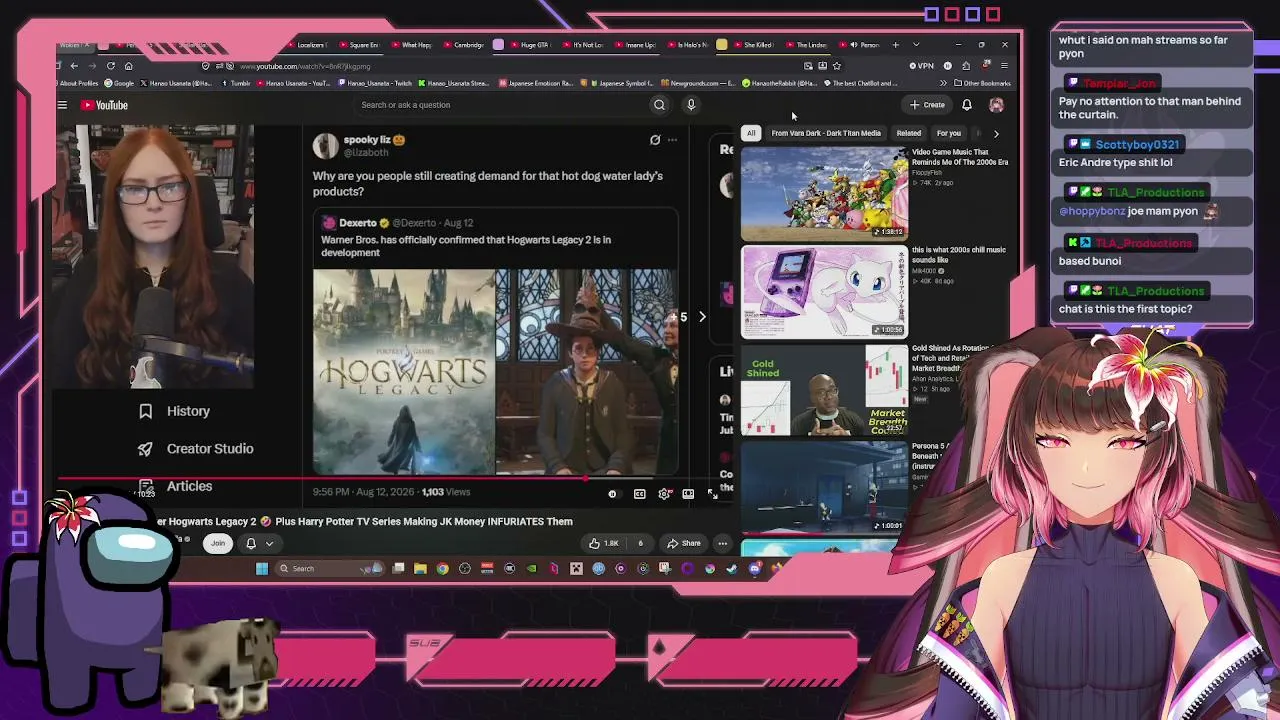Open Creator Studio in the sidebar

coord(196,449)
